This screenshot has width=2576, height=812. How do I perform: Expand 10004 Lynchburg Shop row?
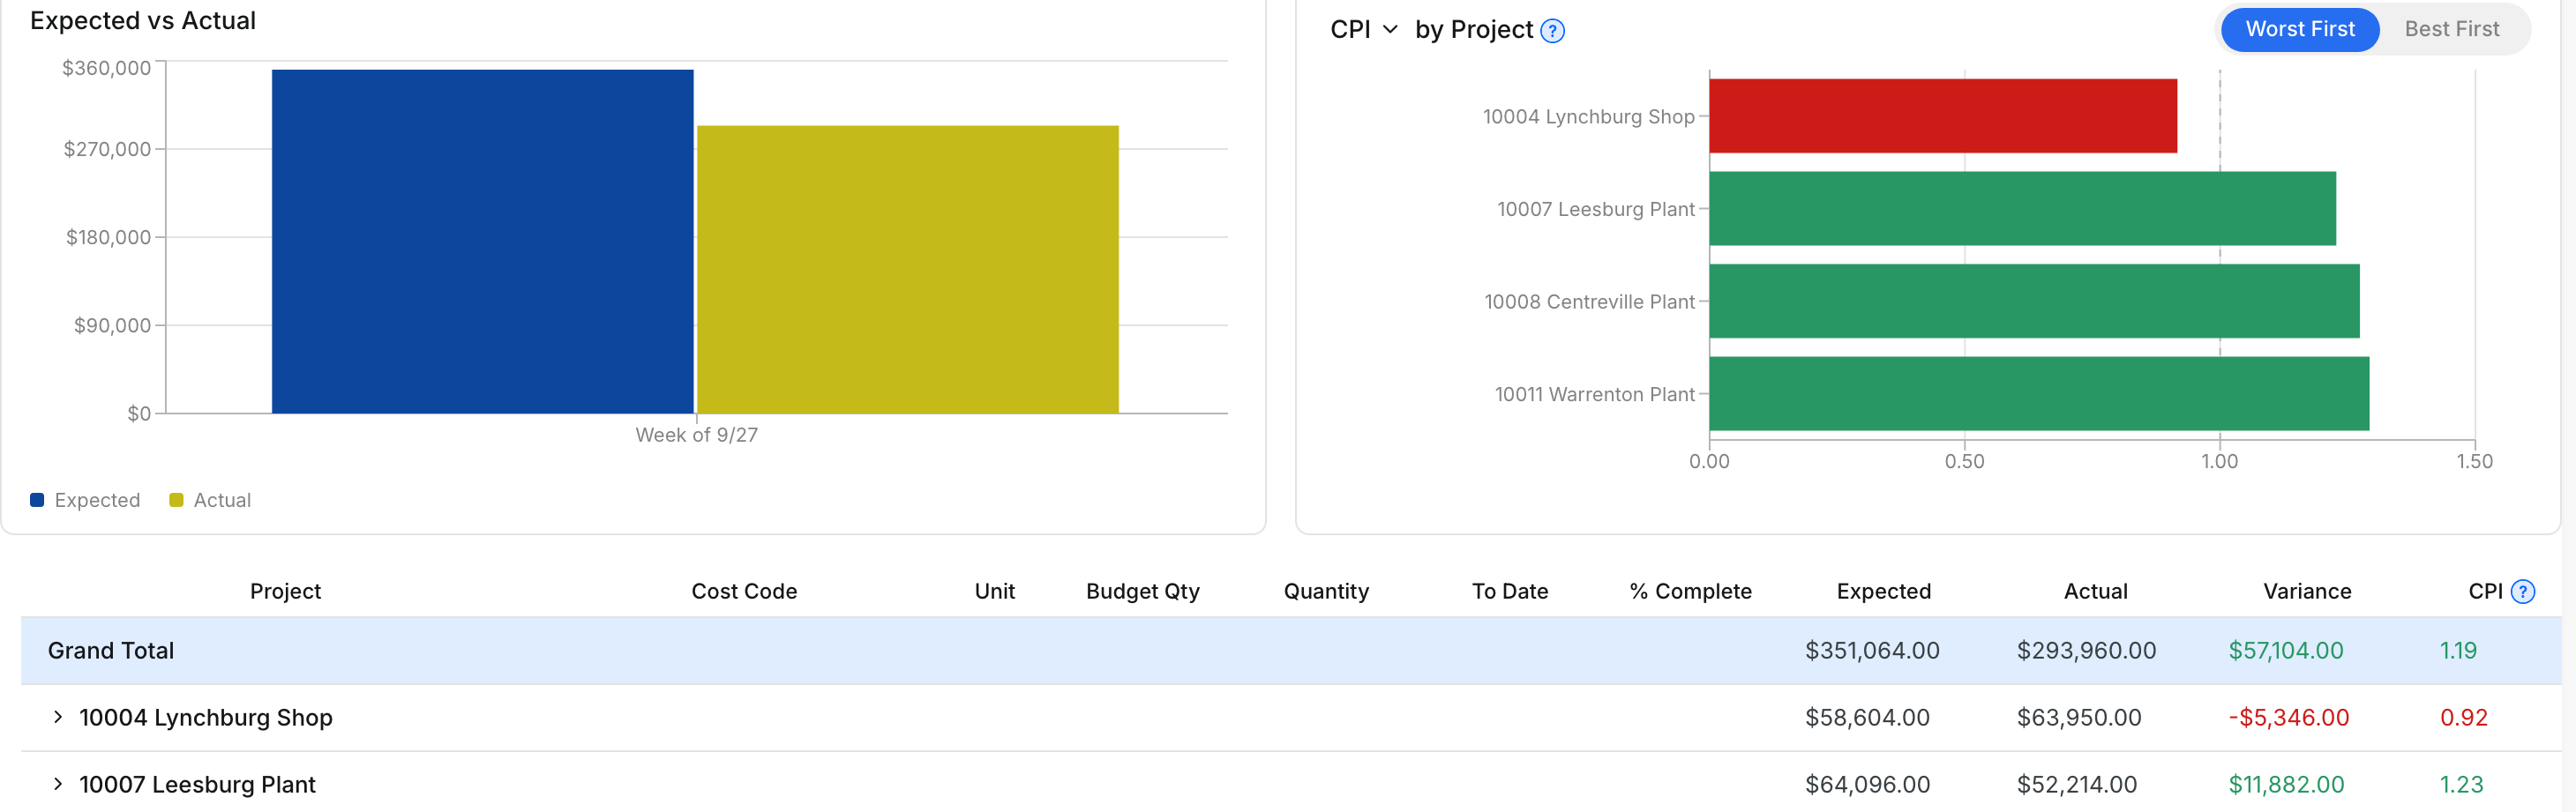pos(58,717)
